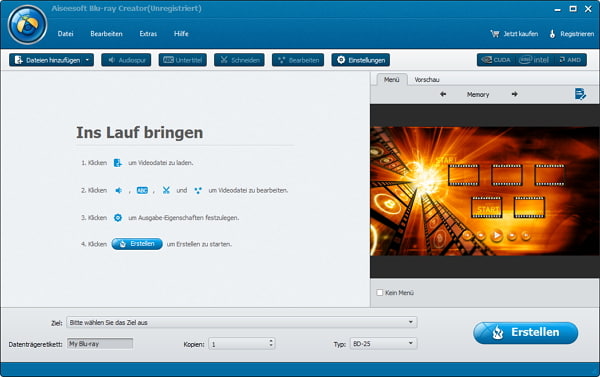This screenshot has height=377, width=600.
Task: Enable the Kein Menü checkbox
Action: pyautogui.click(x=380, y=292)
